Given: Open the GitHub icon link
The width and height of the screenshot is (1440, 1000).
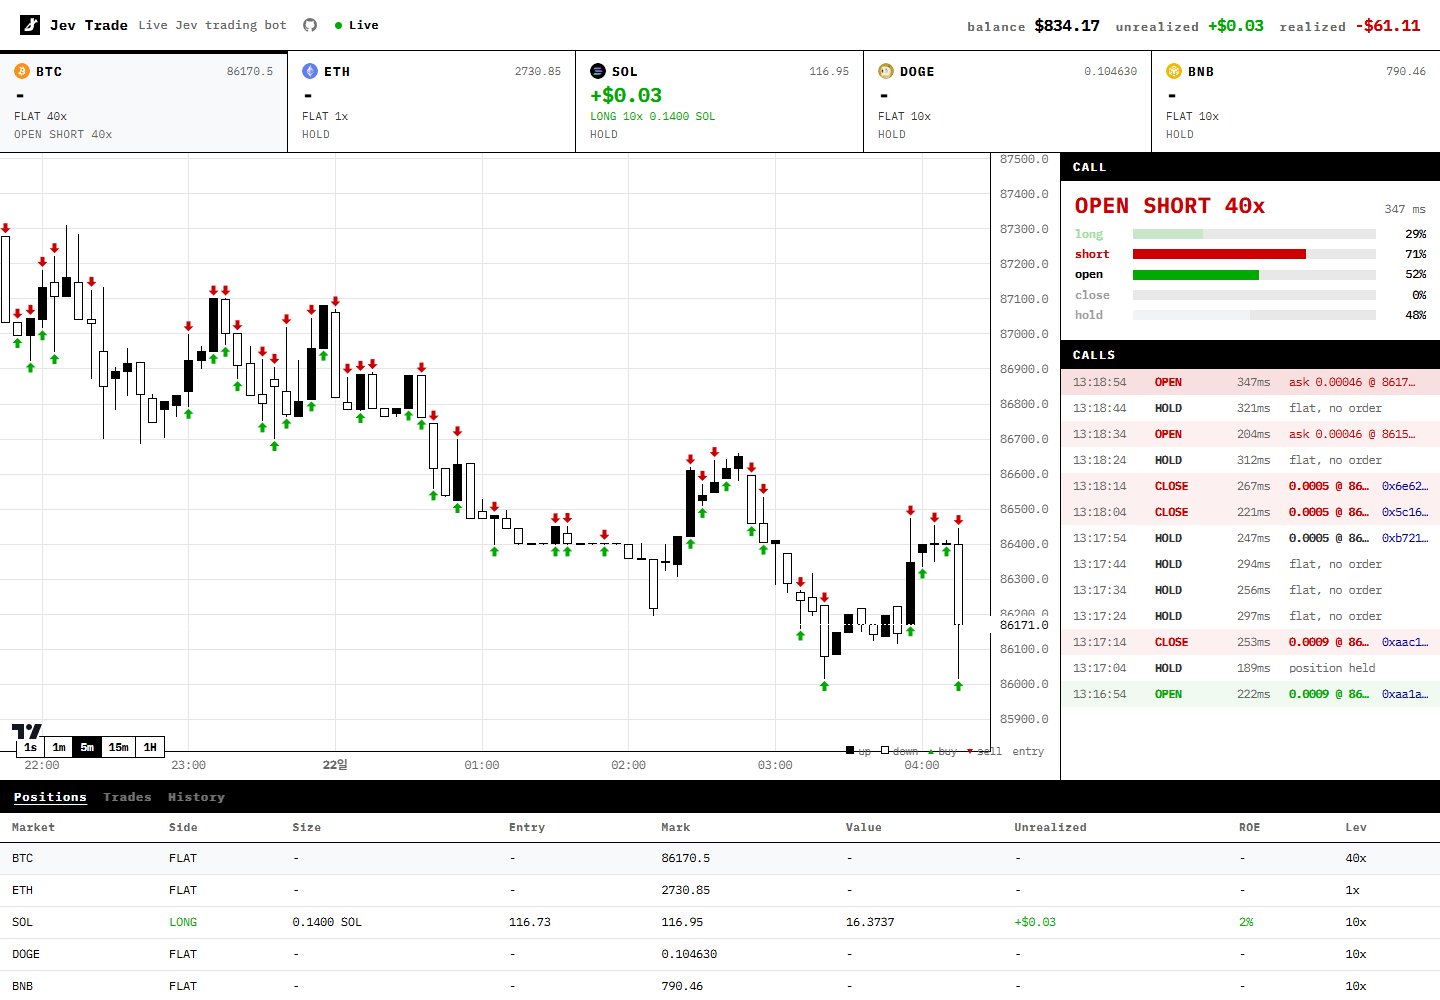Looking at the screenshot, I should click(310, 25).
